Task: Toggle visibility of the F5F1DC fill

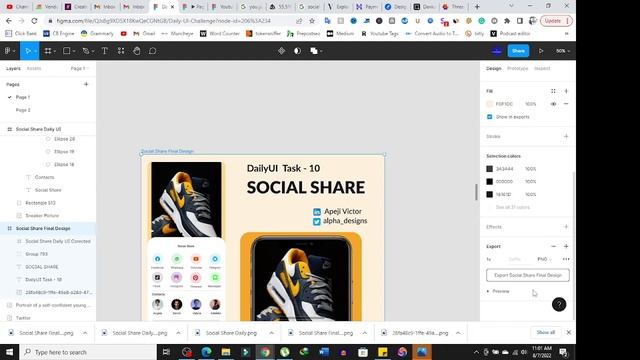Action: pos(553,104)
